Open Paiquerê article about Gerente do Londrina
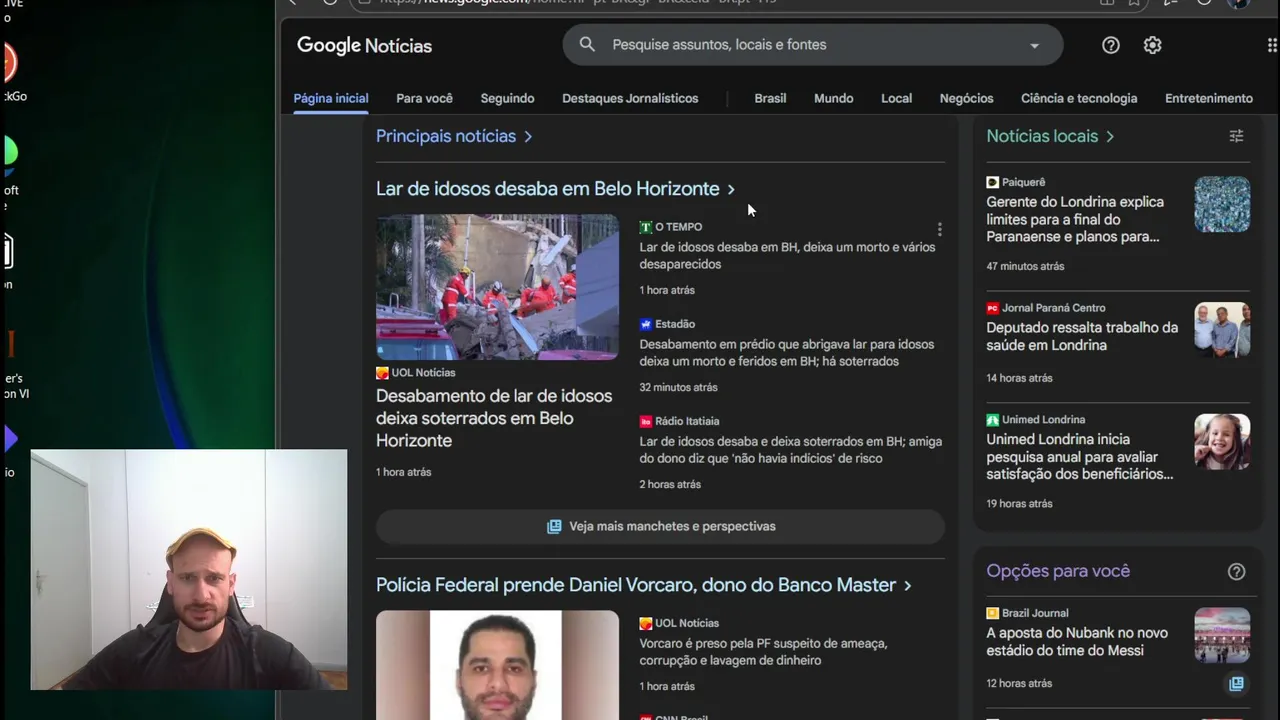The height and width of the screenshot is (720, 1280). [1075, 219]
